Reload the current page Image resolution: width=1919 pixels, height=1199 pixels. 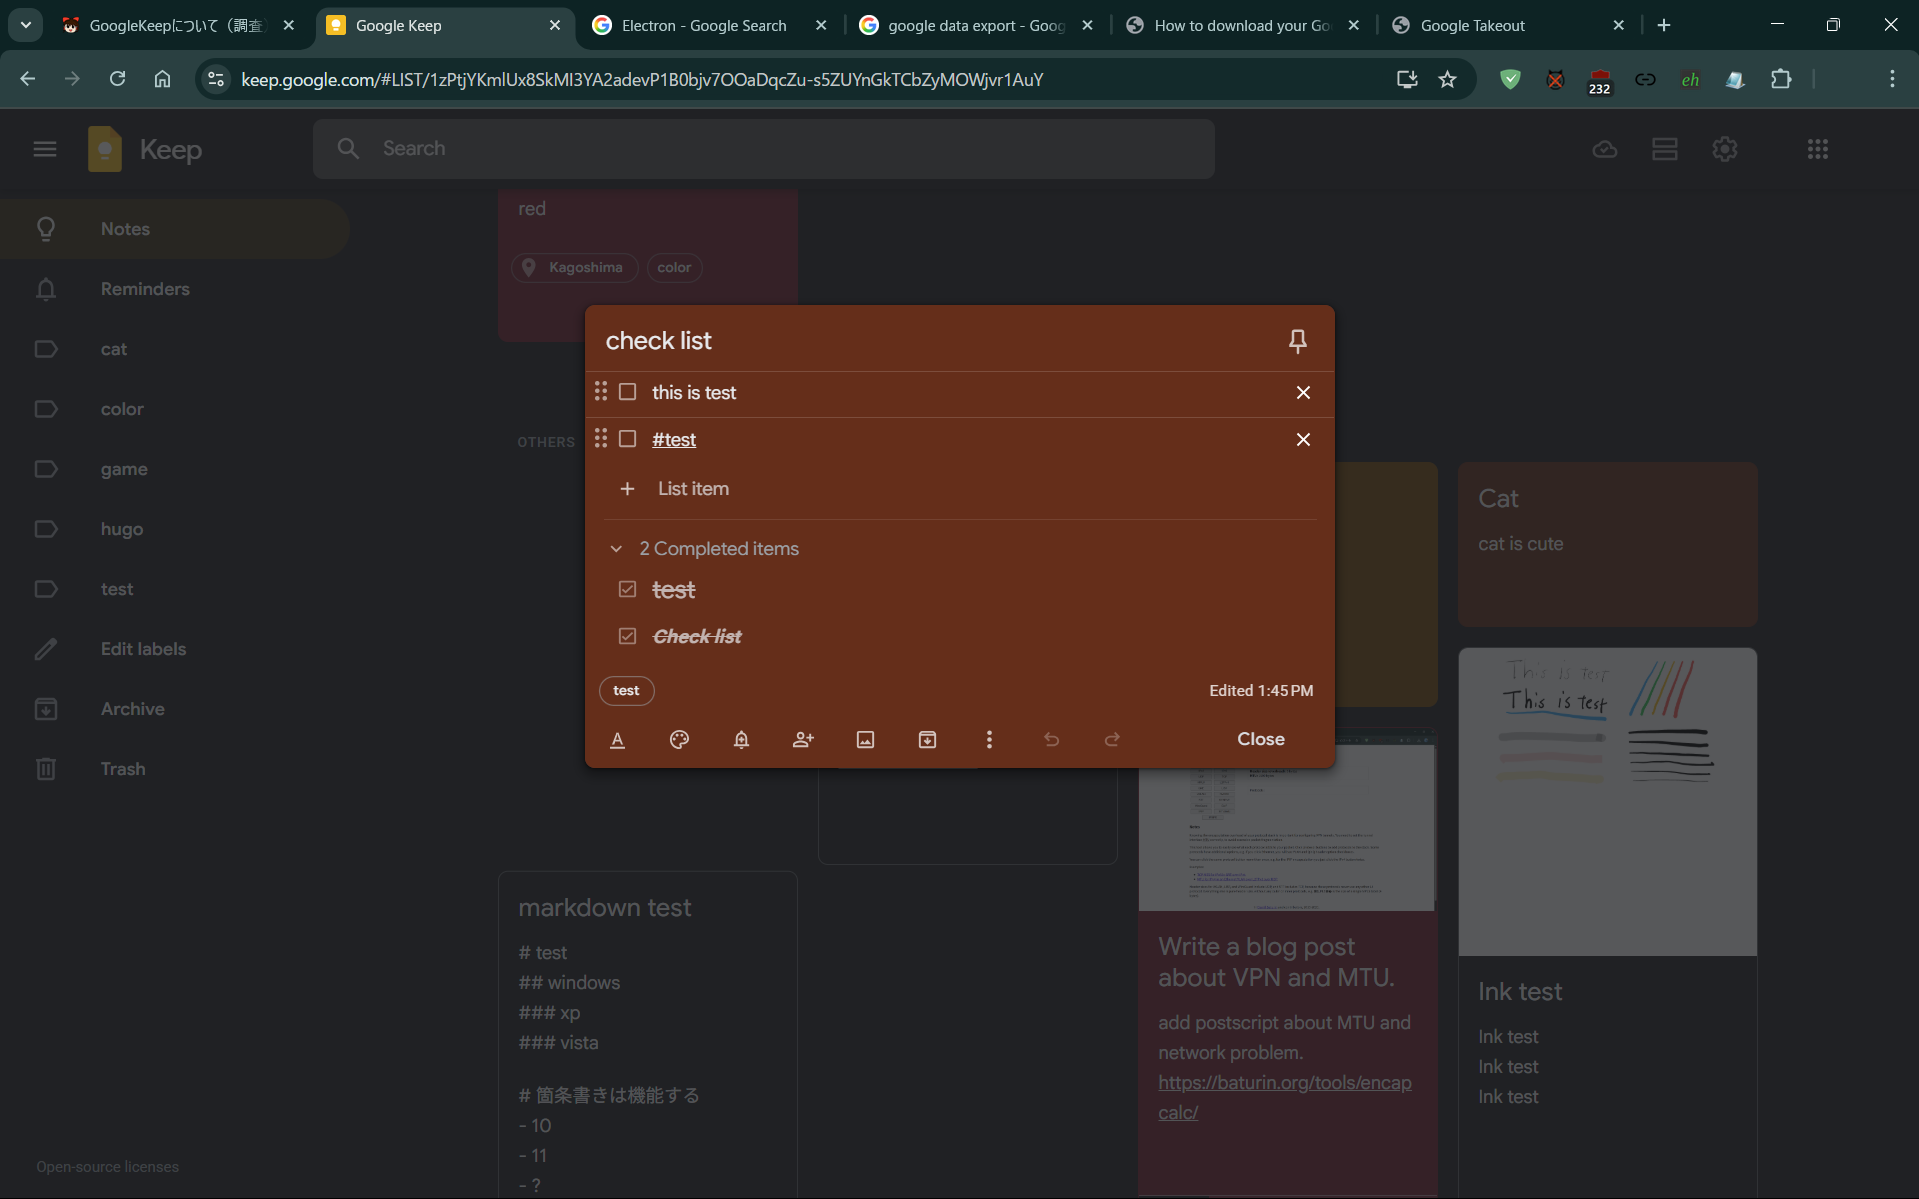pos(117,79)
